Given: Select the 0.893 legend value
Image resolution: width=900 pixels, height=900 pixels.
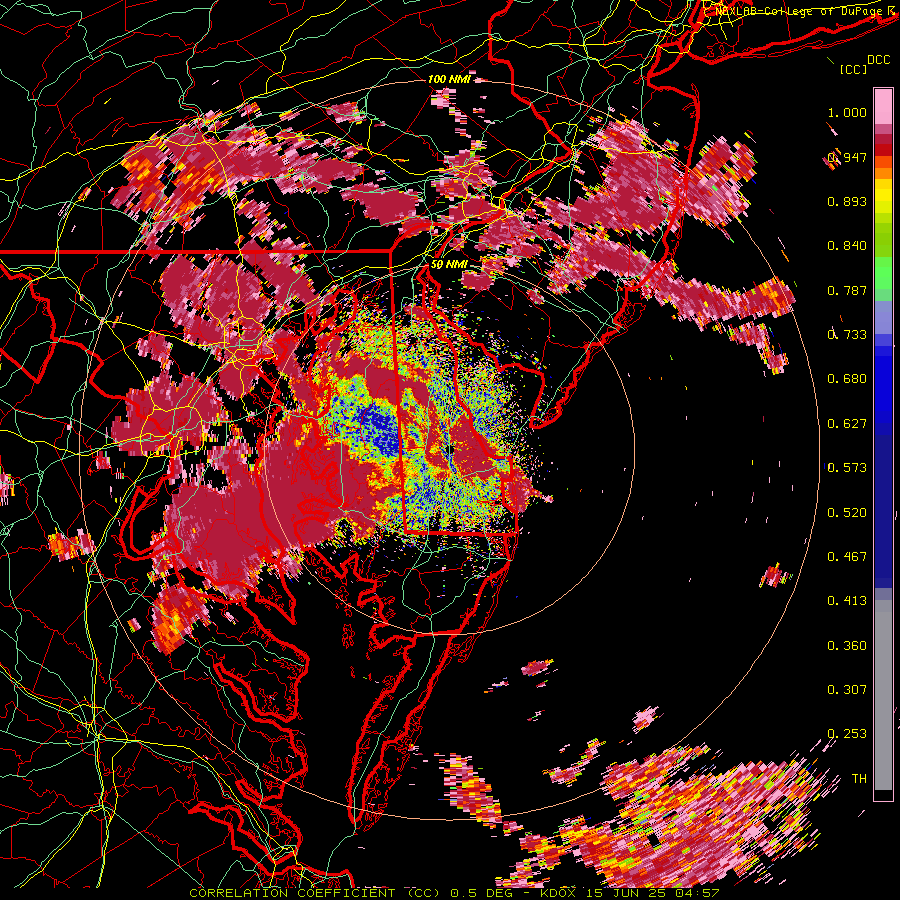Looking at the screenshot, I should (x=847, y=201).
